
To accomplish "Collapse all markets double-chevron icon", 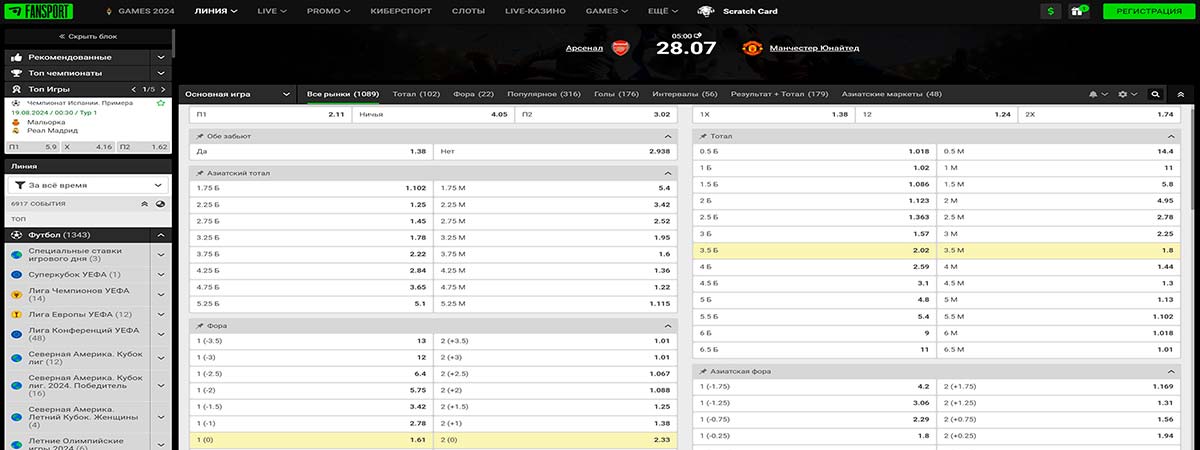I will (x=1181, y=94).
